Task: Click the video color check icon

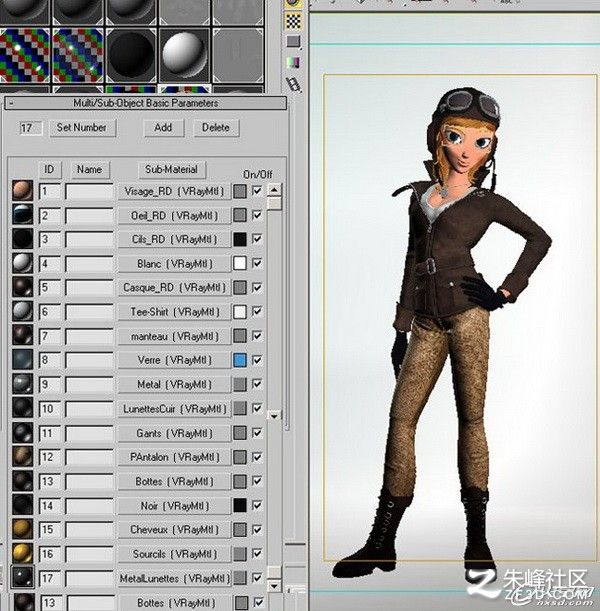Action: [x=293, y=62]
